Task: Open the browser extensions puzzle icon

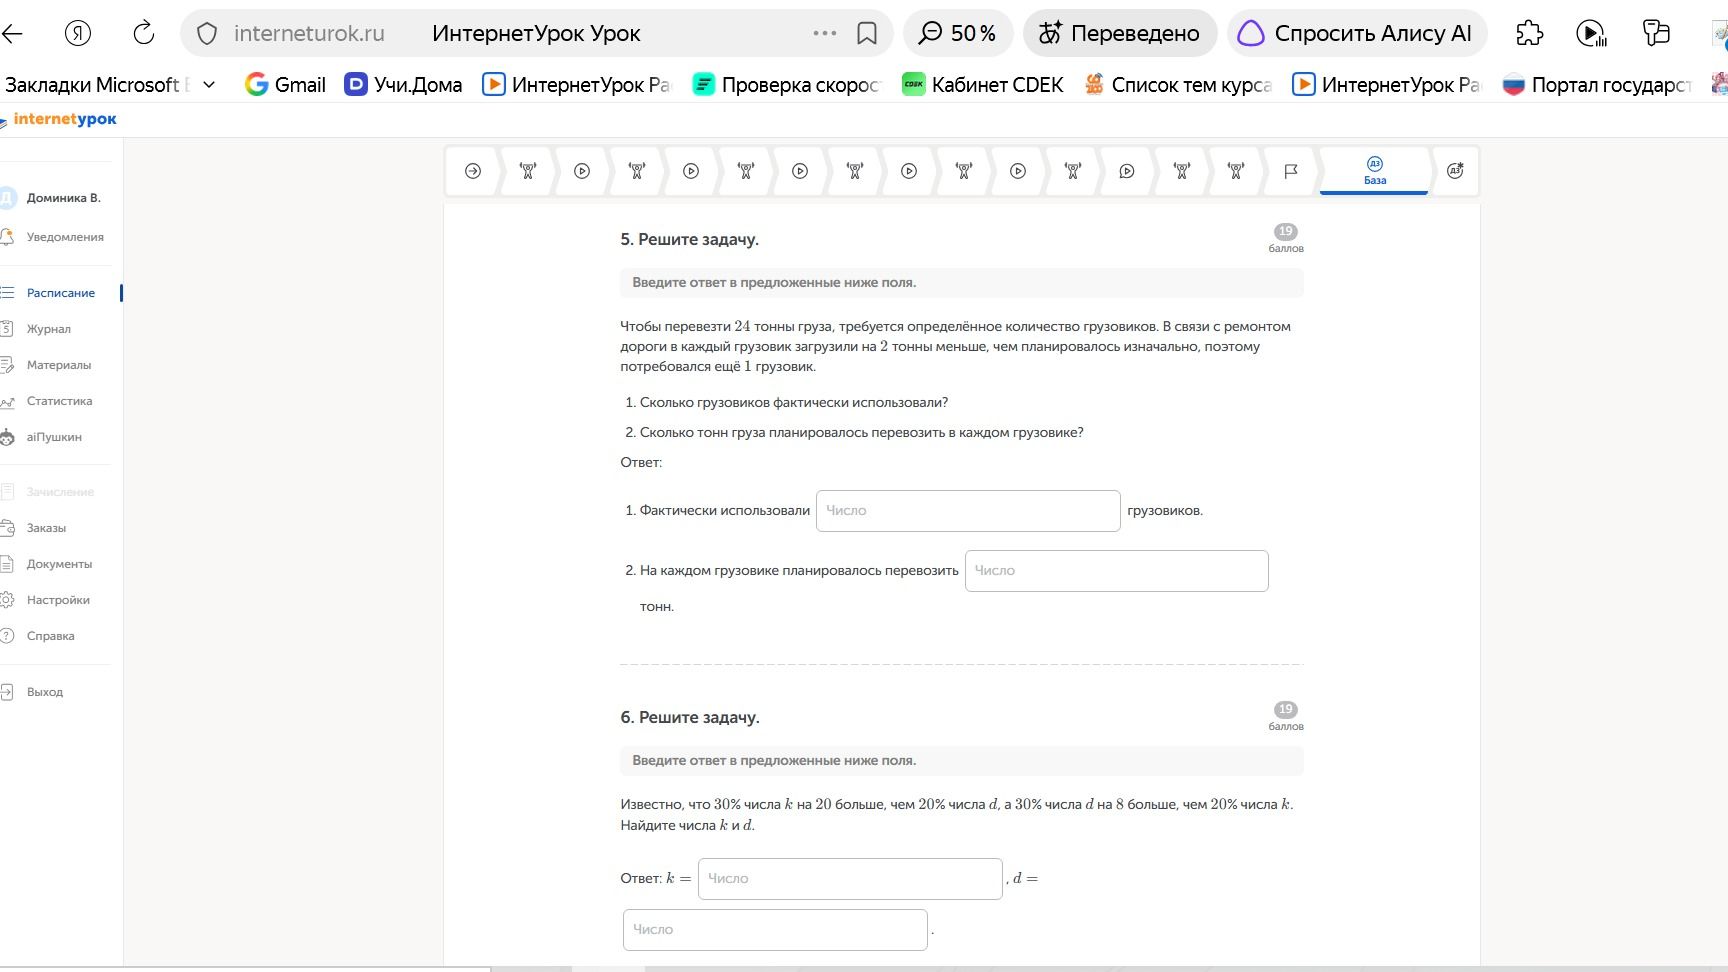Action: click(x=1529, y=33)
